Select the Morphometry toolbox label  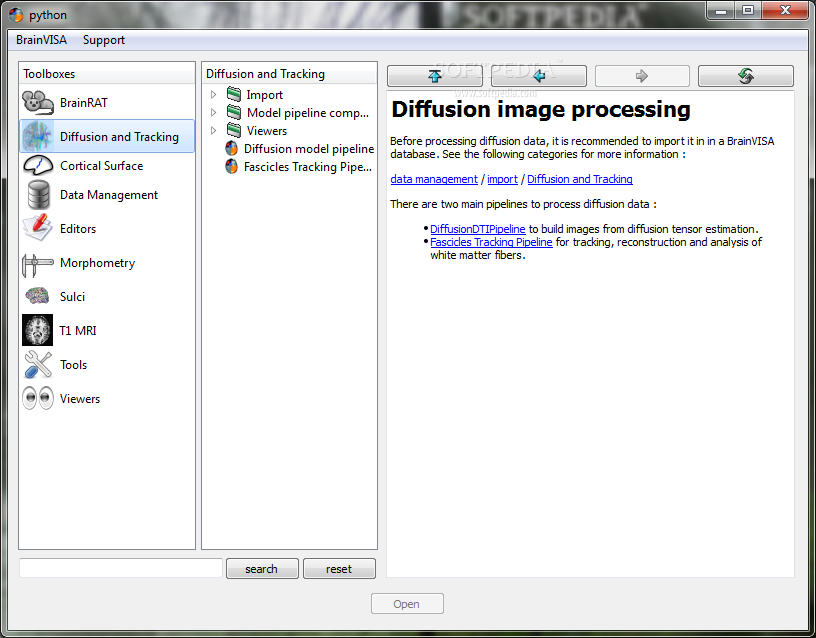point(97,263)
